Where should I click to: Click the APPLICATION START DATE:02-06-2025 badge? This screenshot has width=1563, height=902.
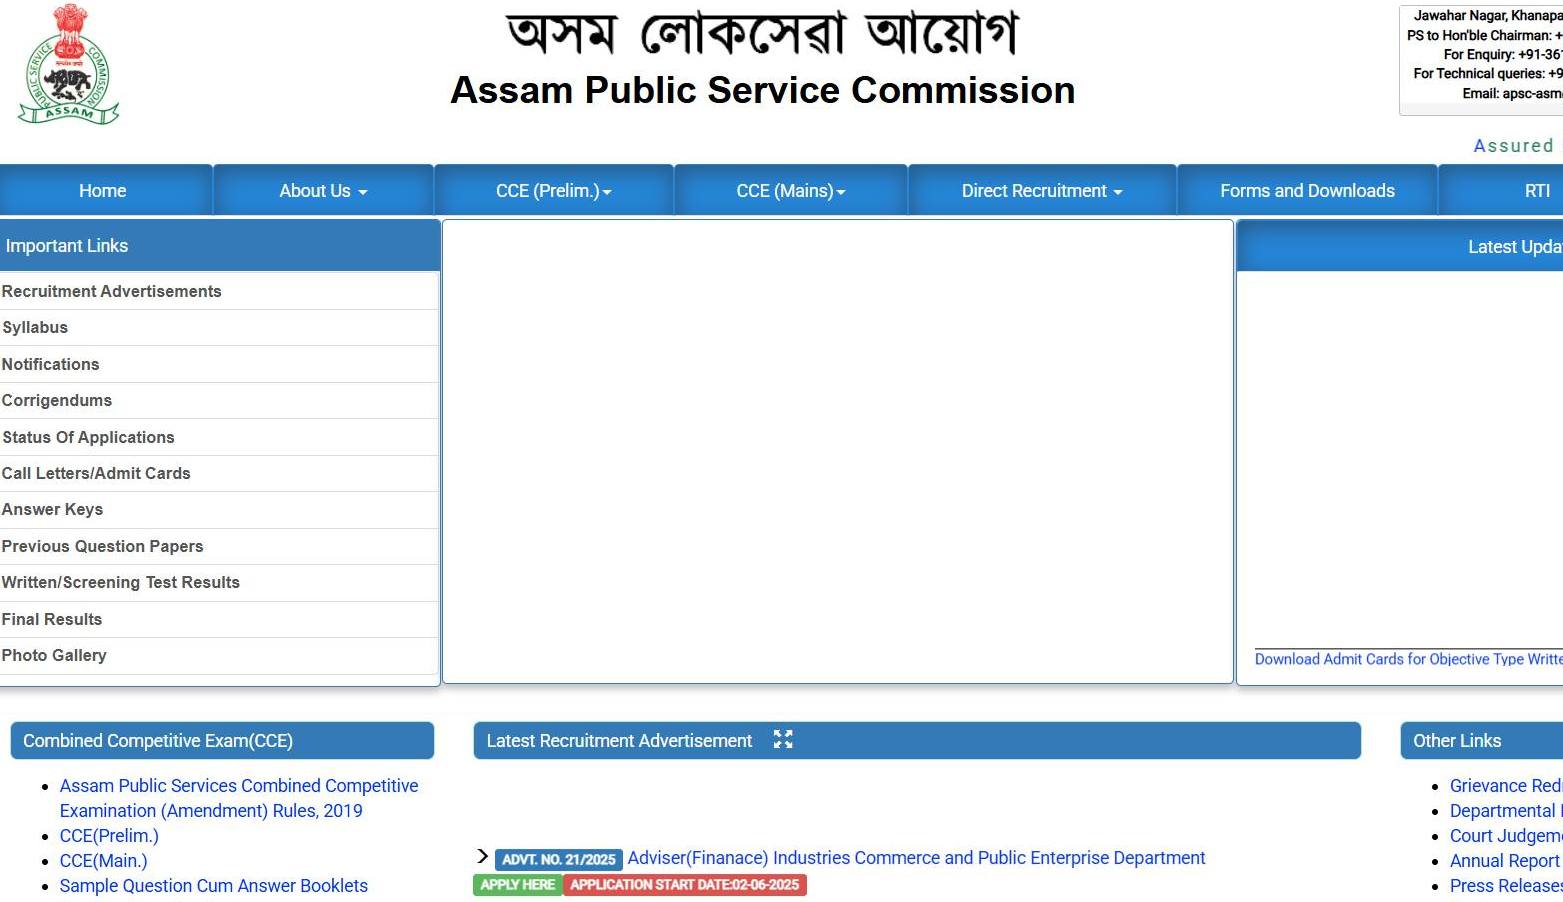coord(685,885)
